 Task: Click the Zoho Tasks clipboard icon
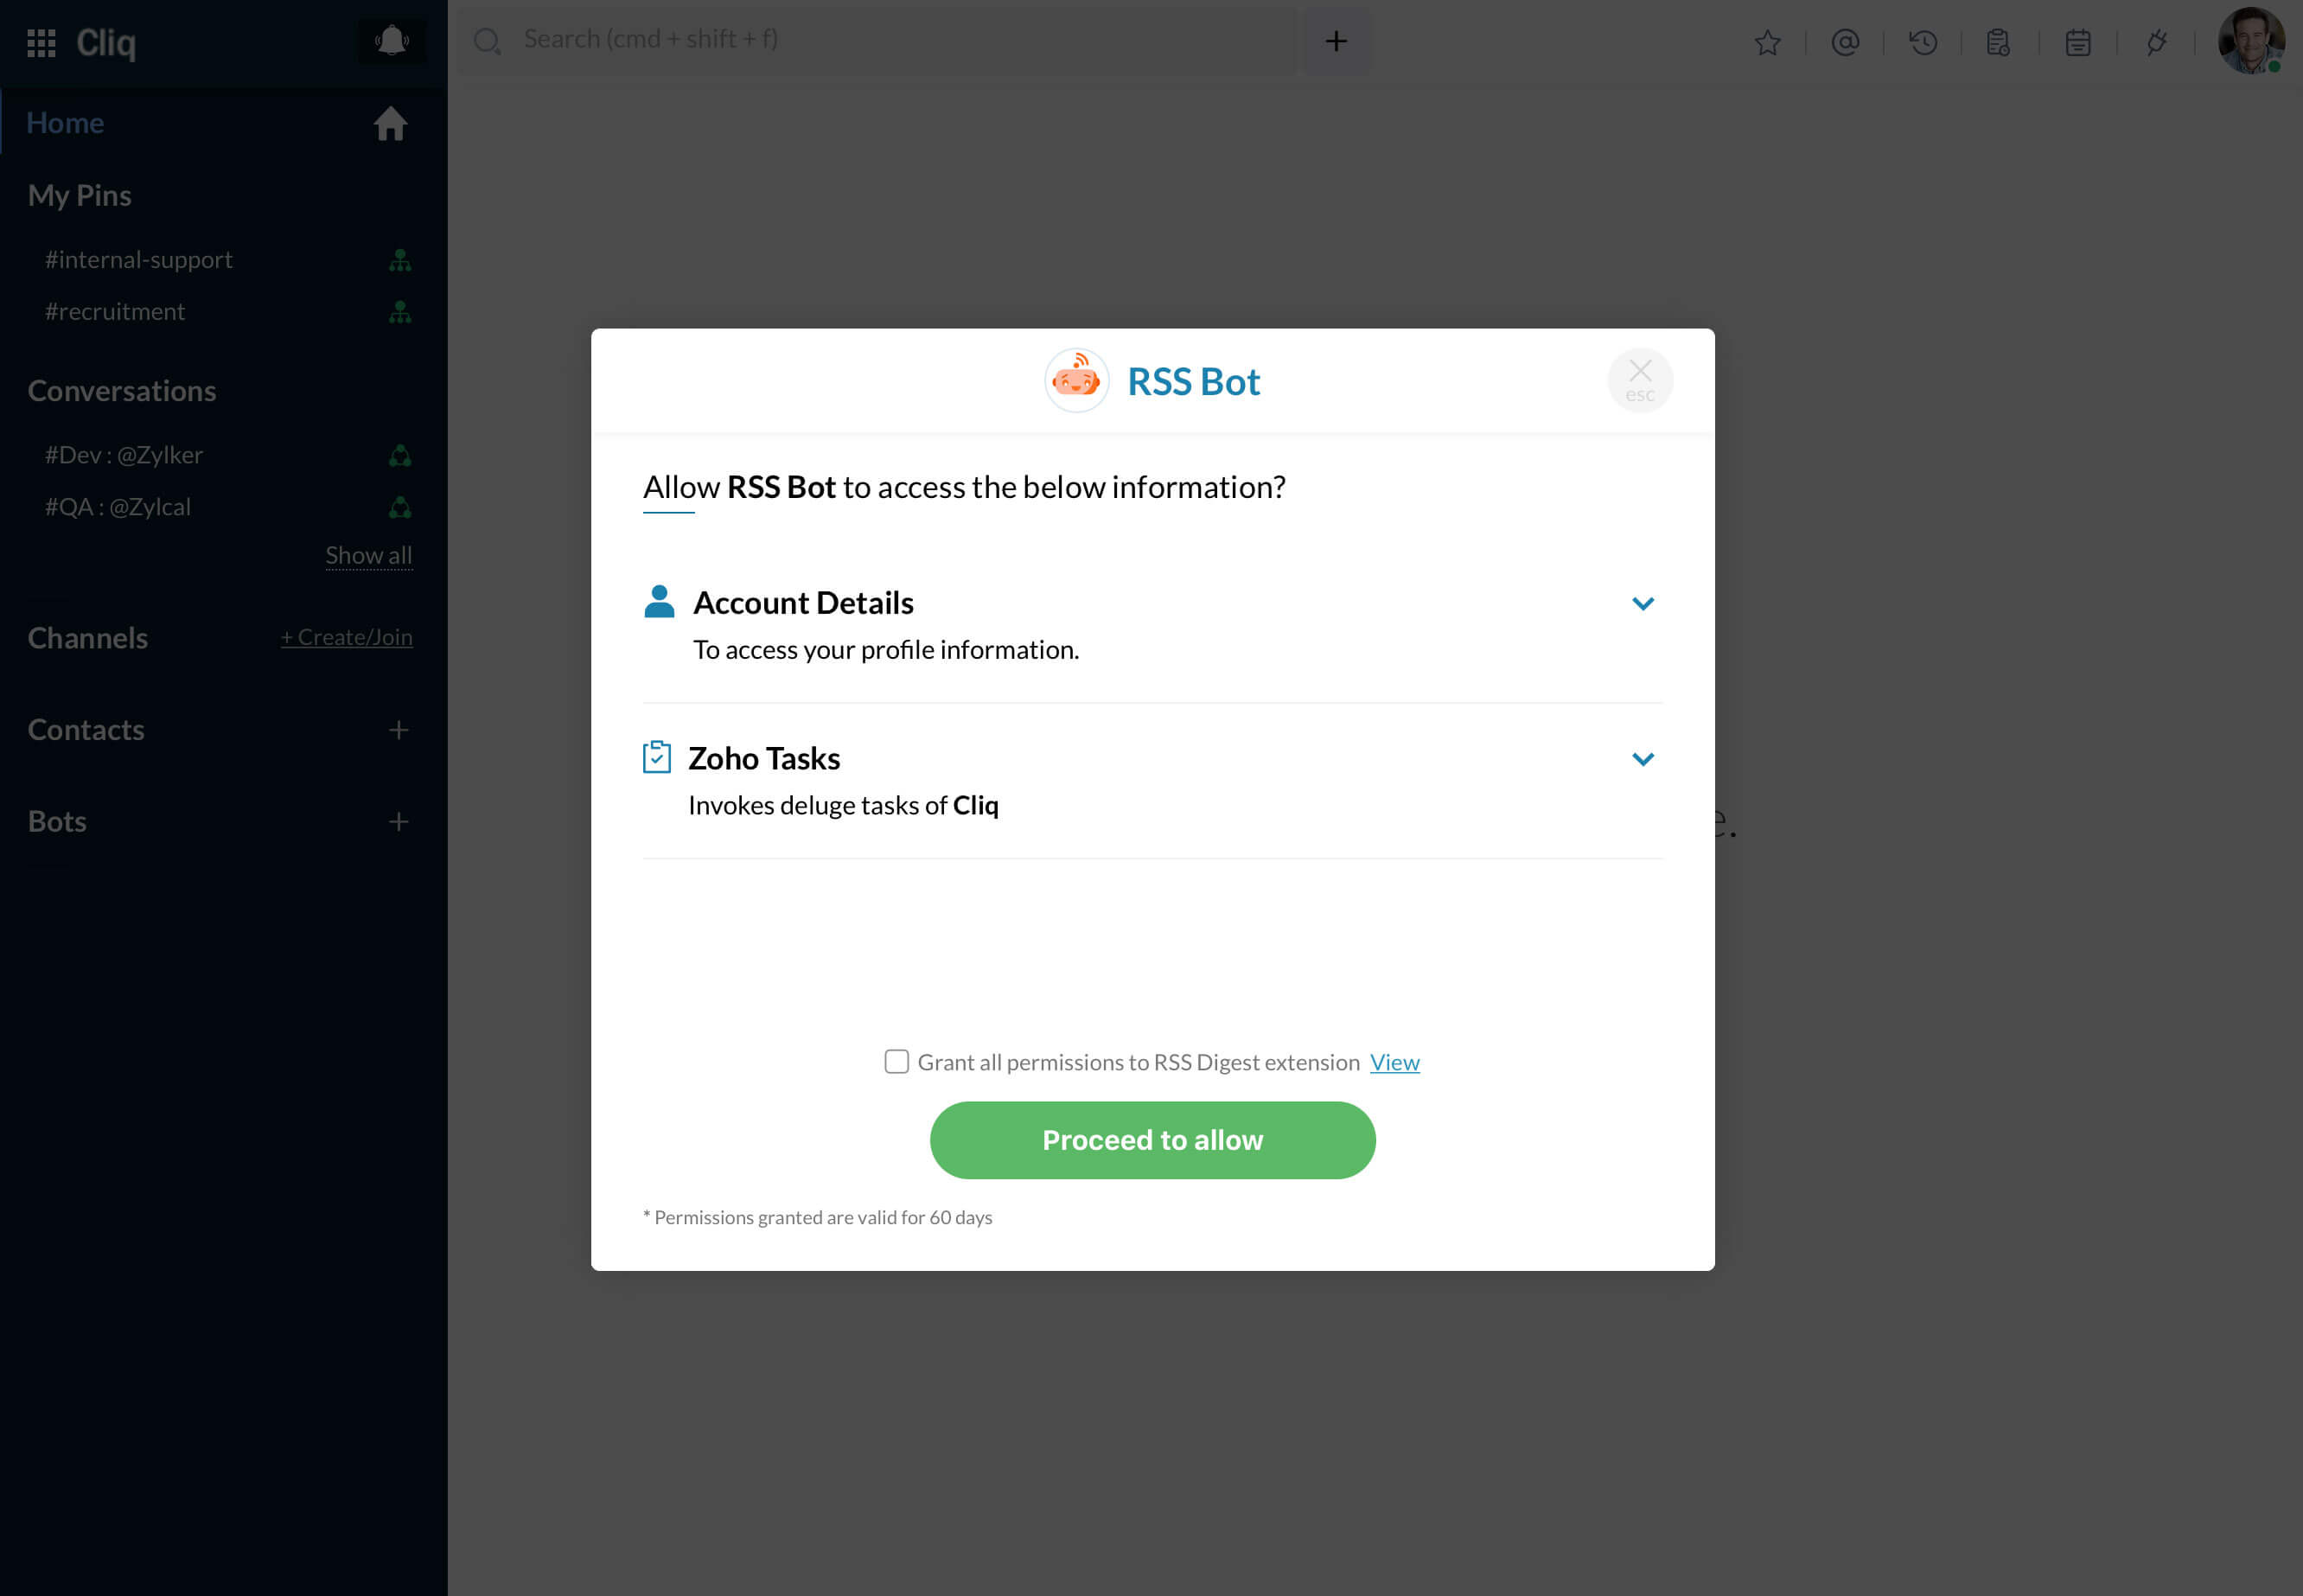tap(656, 757)
